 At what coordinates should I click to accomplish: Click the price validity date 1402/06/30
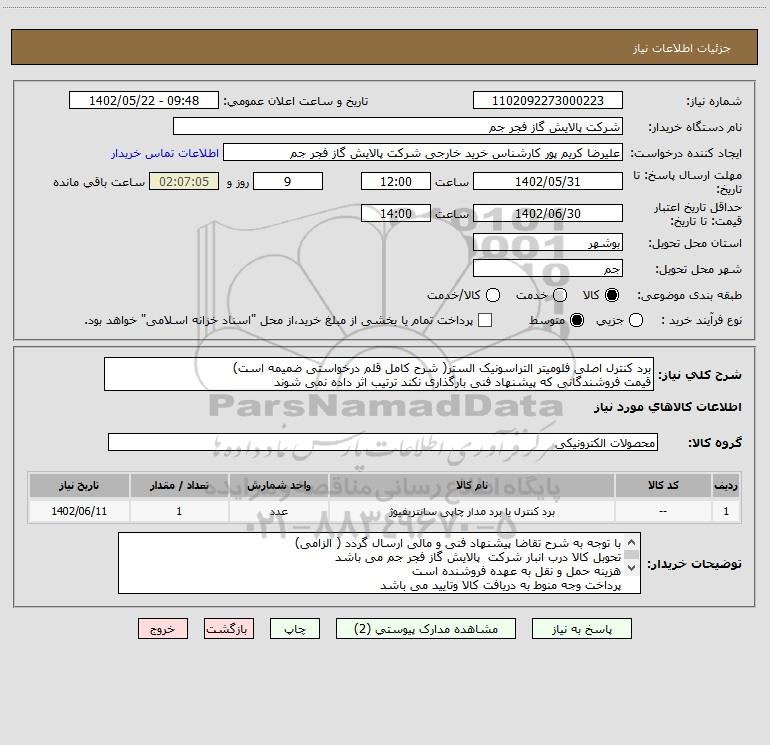pos(548,213)
